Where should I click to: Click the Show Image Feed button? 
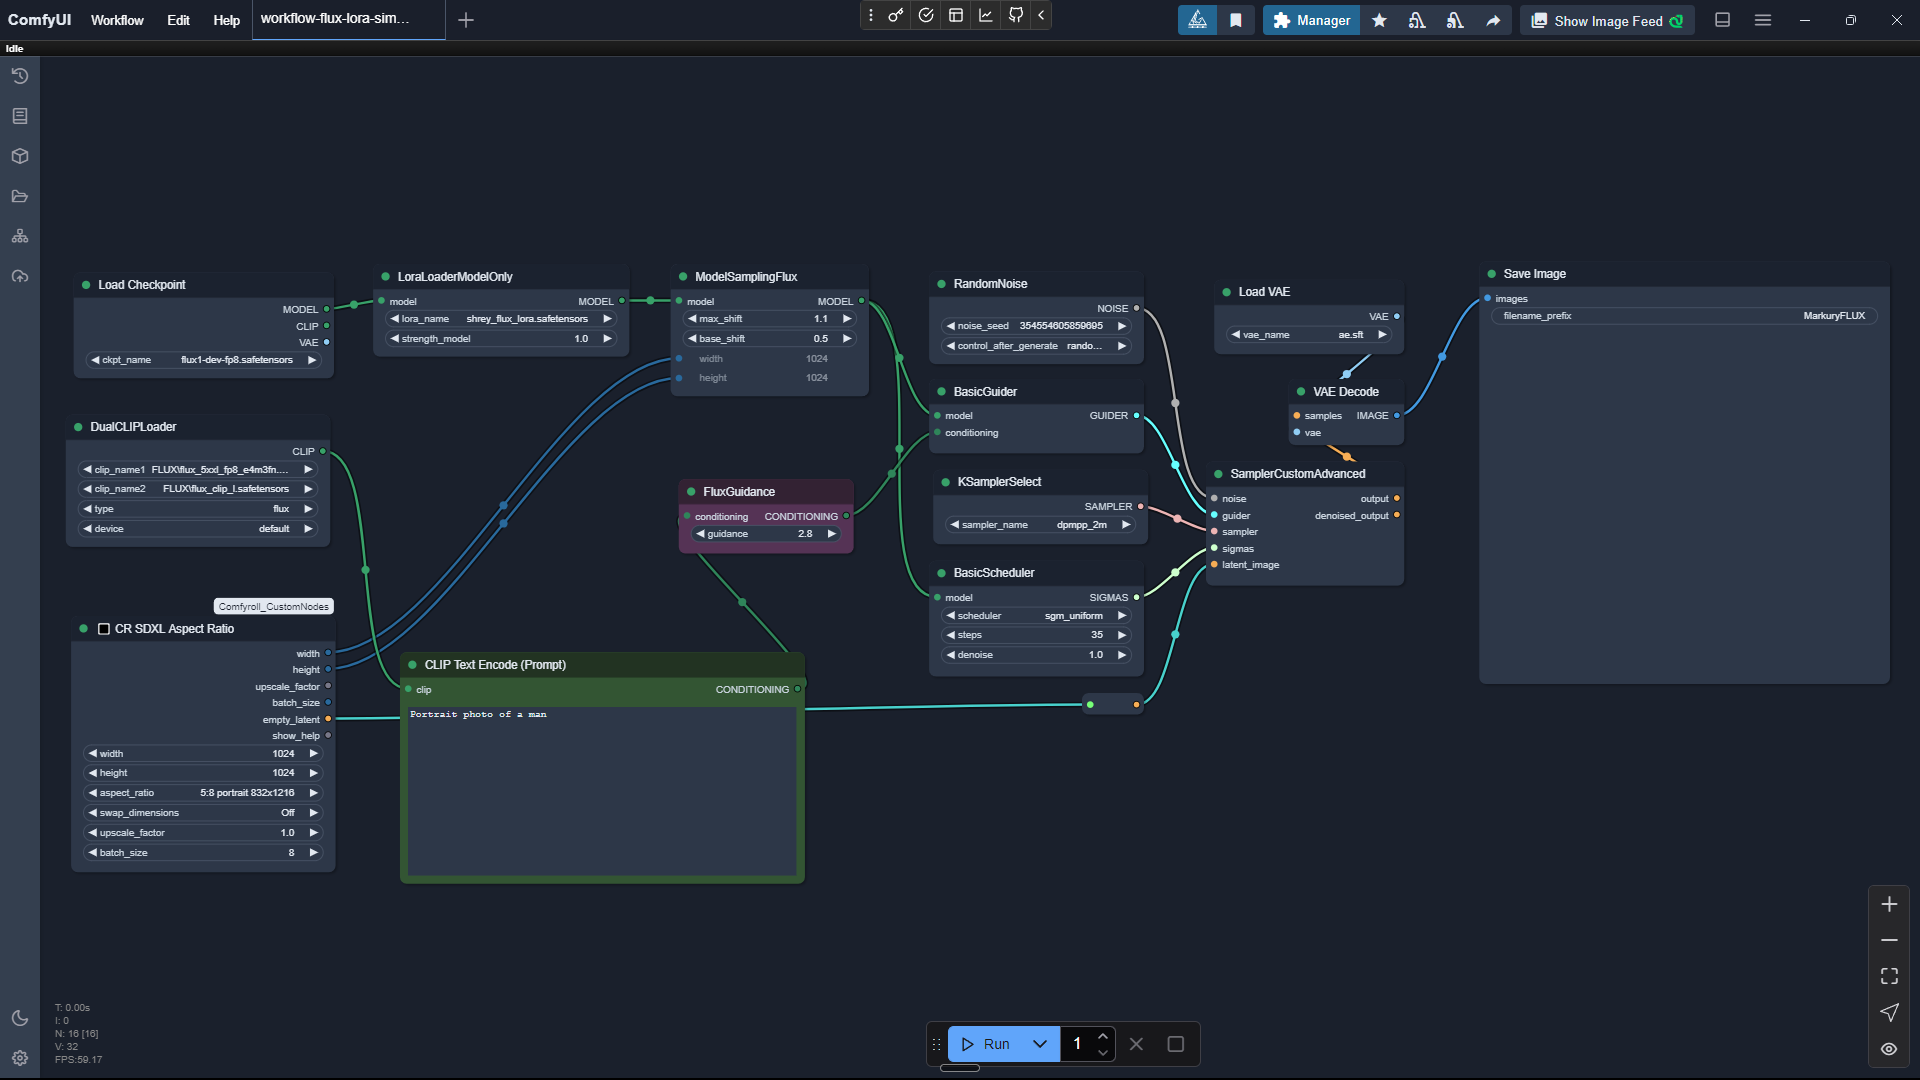[1607, 20]
